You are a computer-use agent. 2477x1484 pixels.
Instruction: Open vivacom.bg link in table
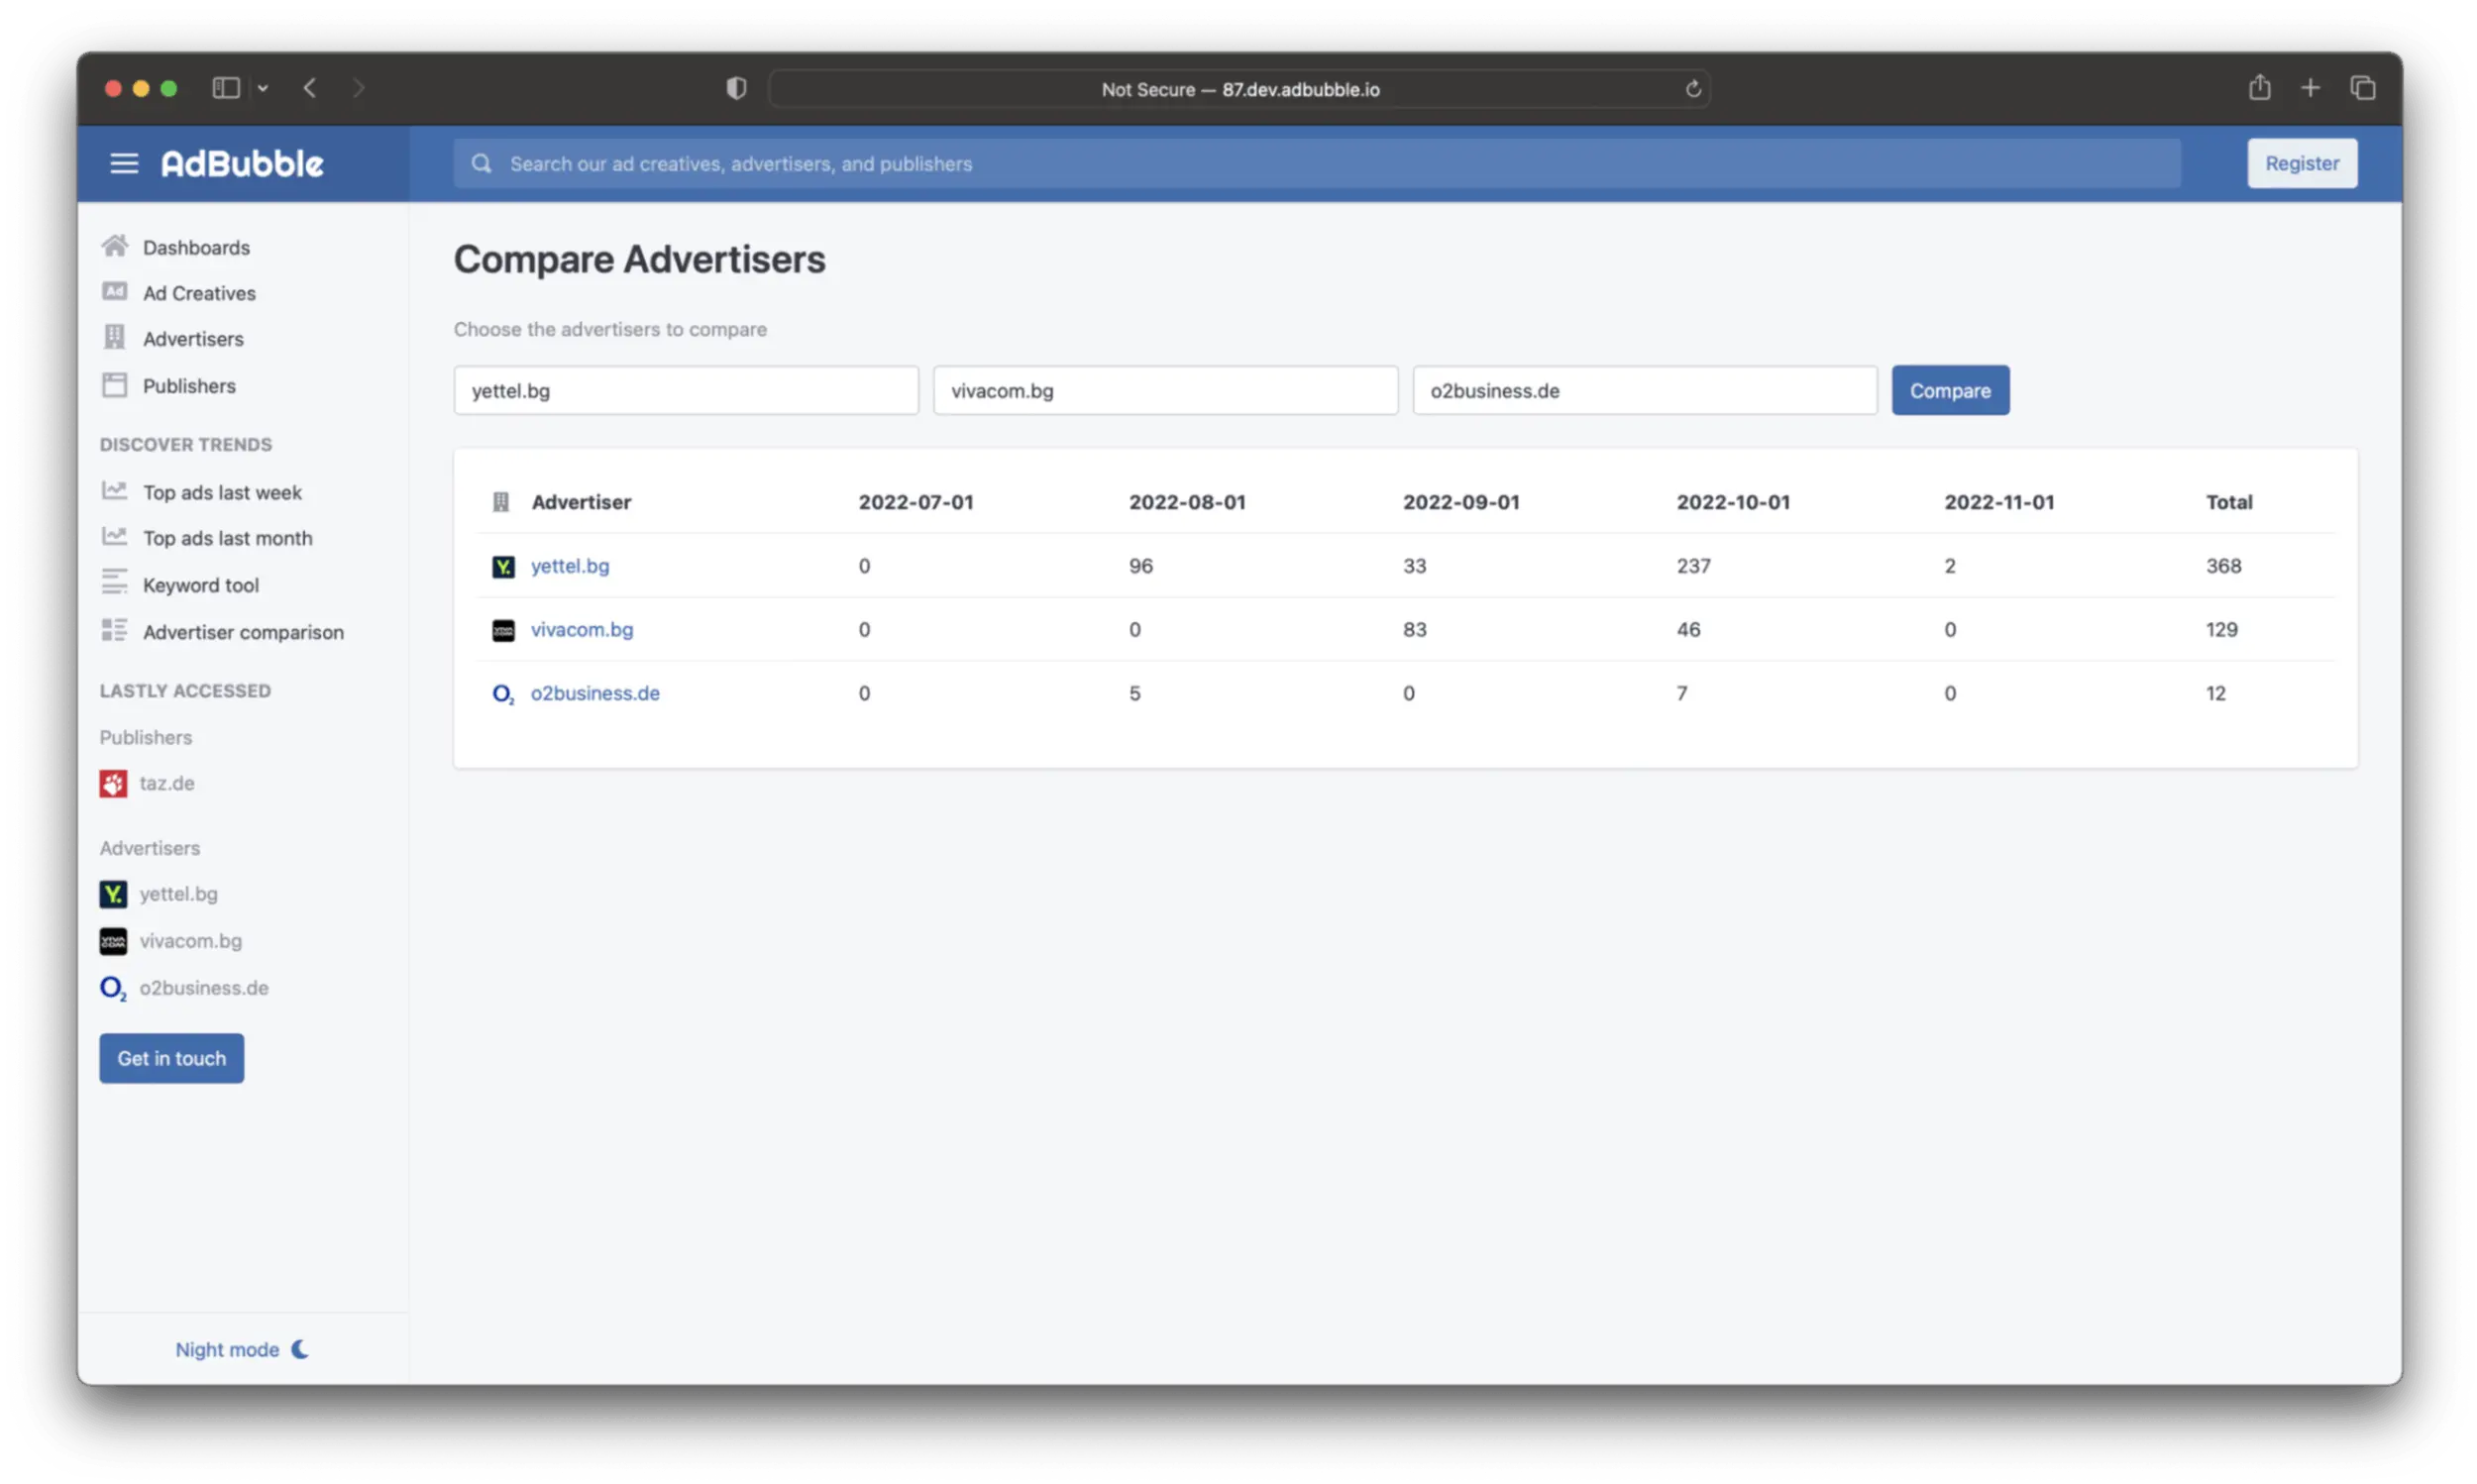[x=581, y=630]
